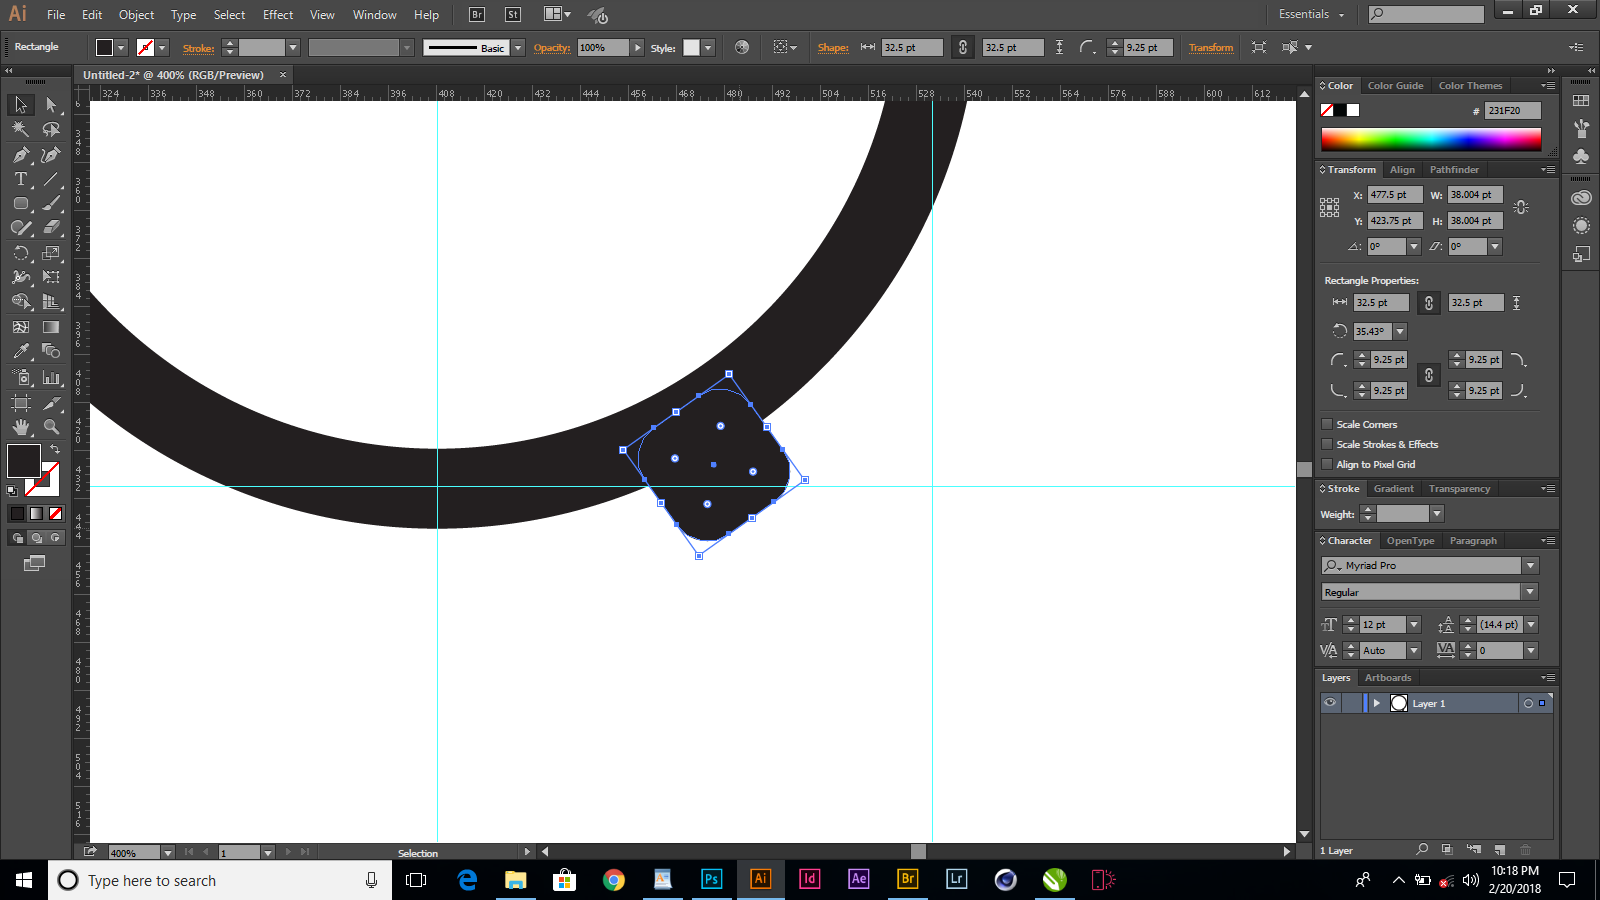Expand Layer 1 contents triangle
This screenshot has height=900, width=1600.
point(1377,703)
